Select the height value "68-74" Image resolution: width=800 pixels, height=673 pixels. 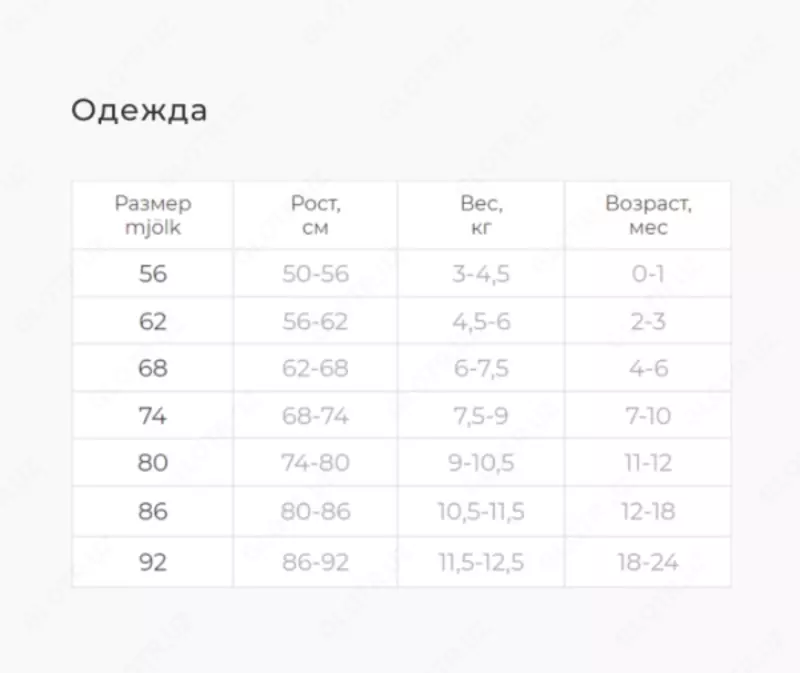315,416
